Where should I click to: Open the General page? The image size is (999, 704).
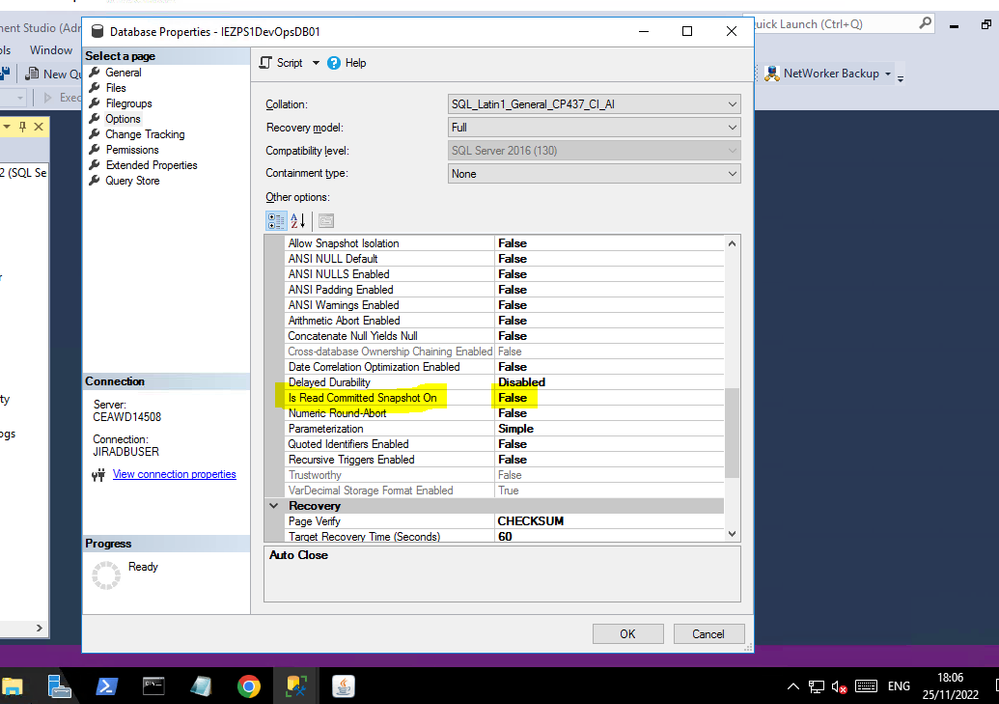tap(123, 73)
